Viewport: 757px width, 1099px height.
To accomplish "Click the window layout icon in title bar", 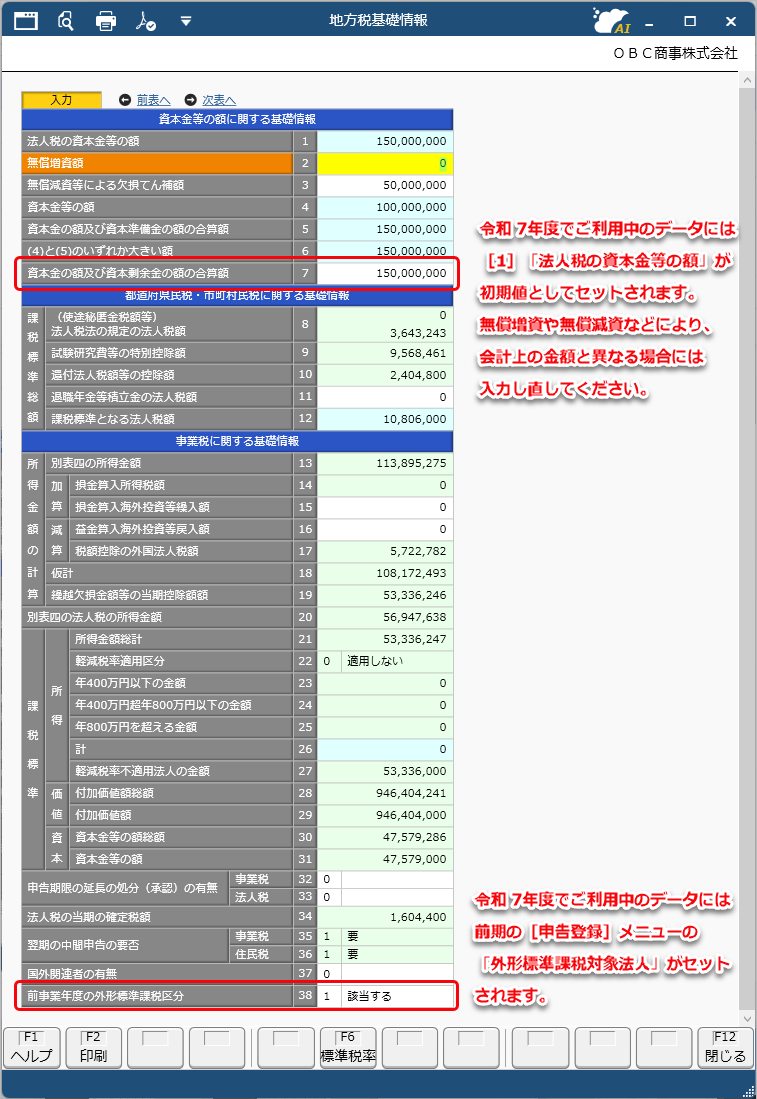I will point(26,20).
